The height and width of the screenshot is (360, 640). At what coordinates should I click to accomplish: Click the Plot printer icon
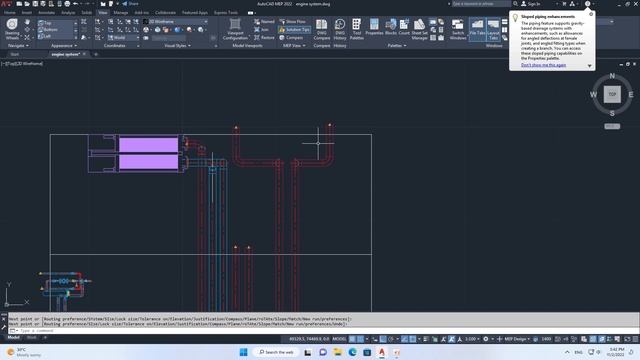(67, 4)
